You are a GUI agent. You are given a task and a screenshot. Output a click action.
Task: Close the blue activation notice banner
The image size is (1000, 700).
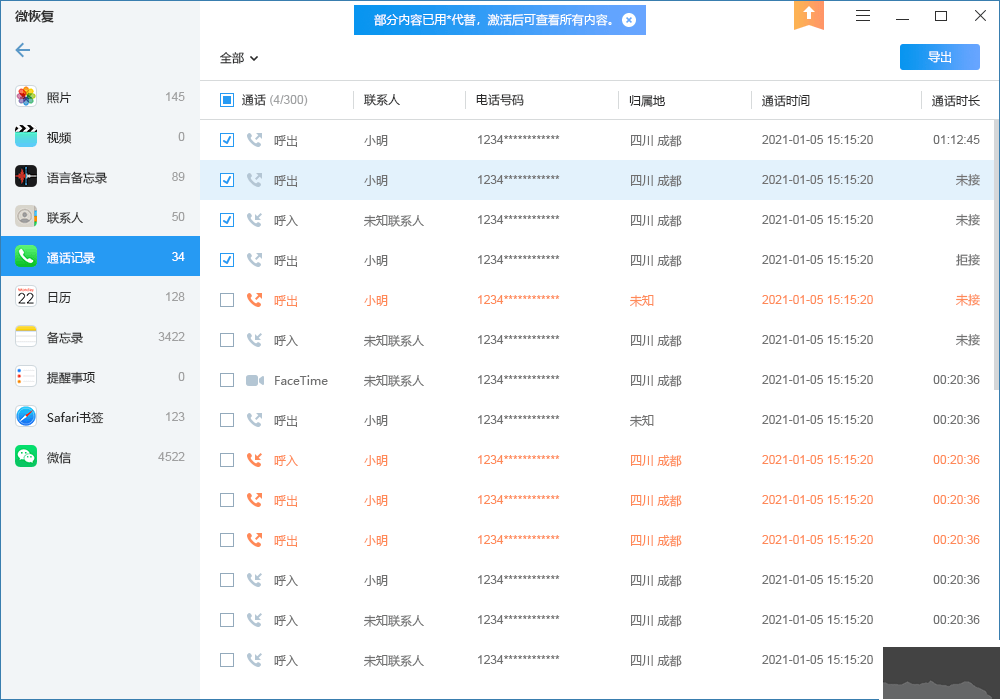[x=629, y=20]
